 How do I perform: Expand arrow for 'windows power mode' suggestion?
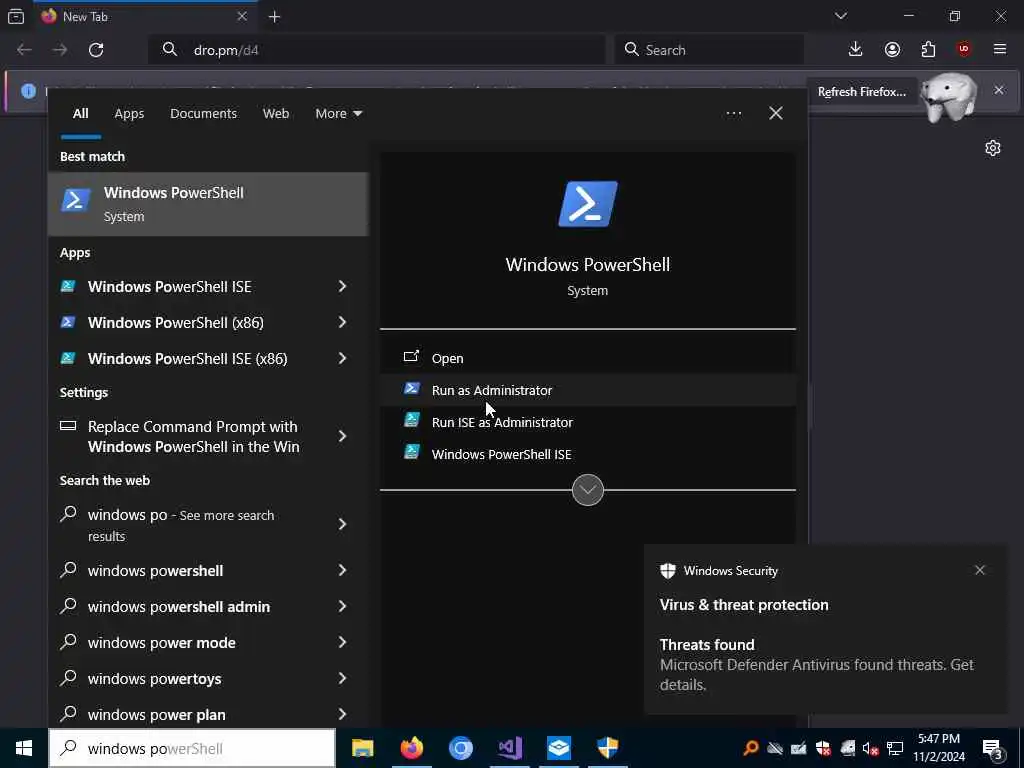[342, 642]
